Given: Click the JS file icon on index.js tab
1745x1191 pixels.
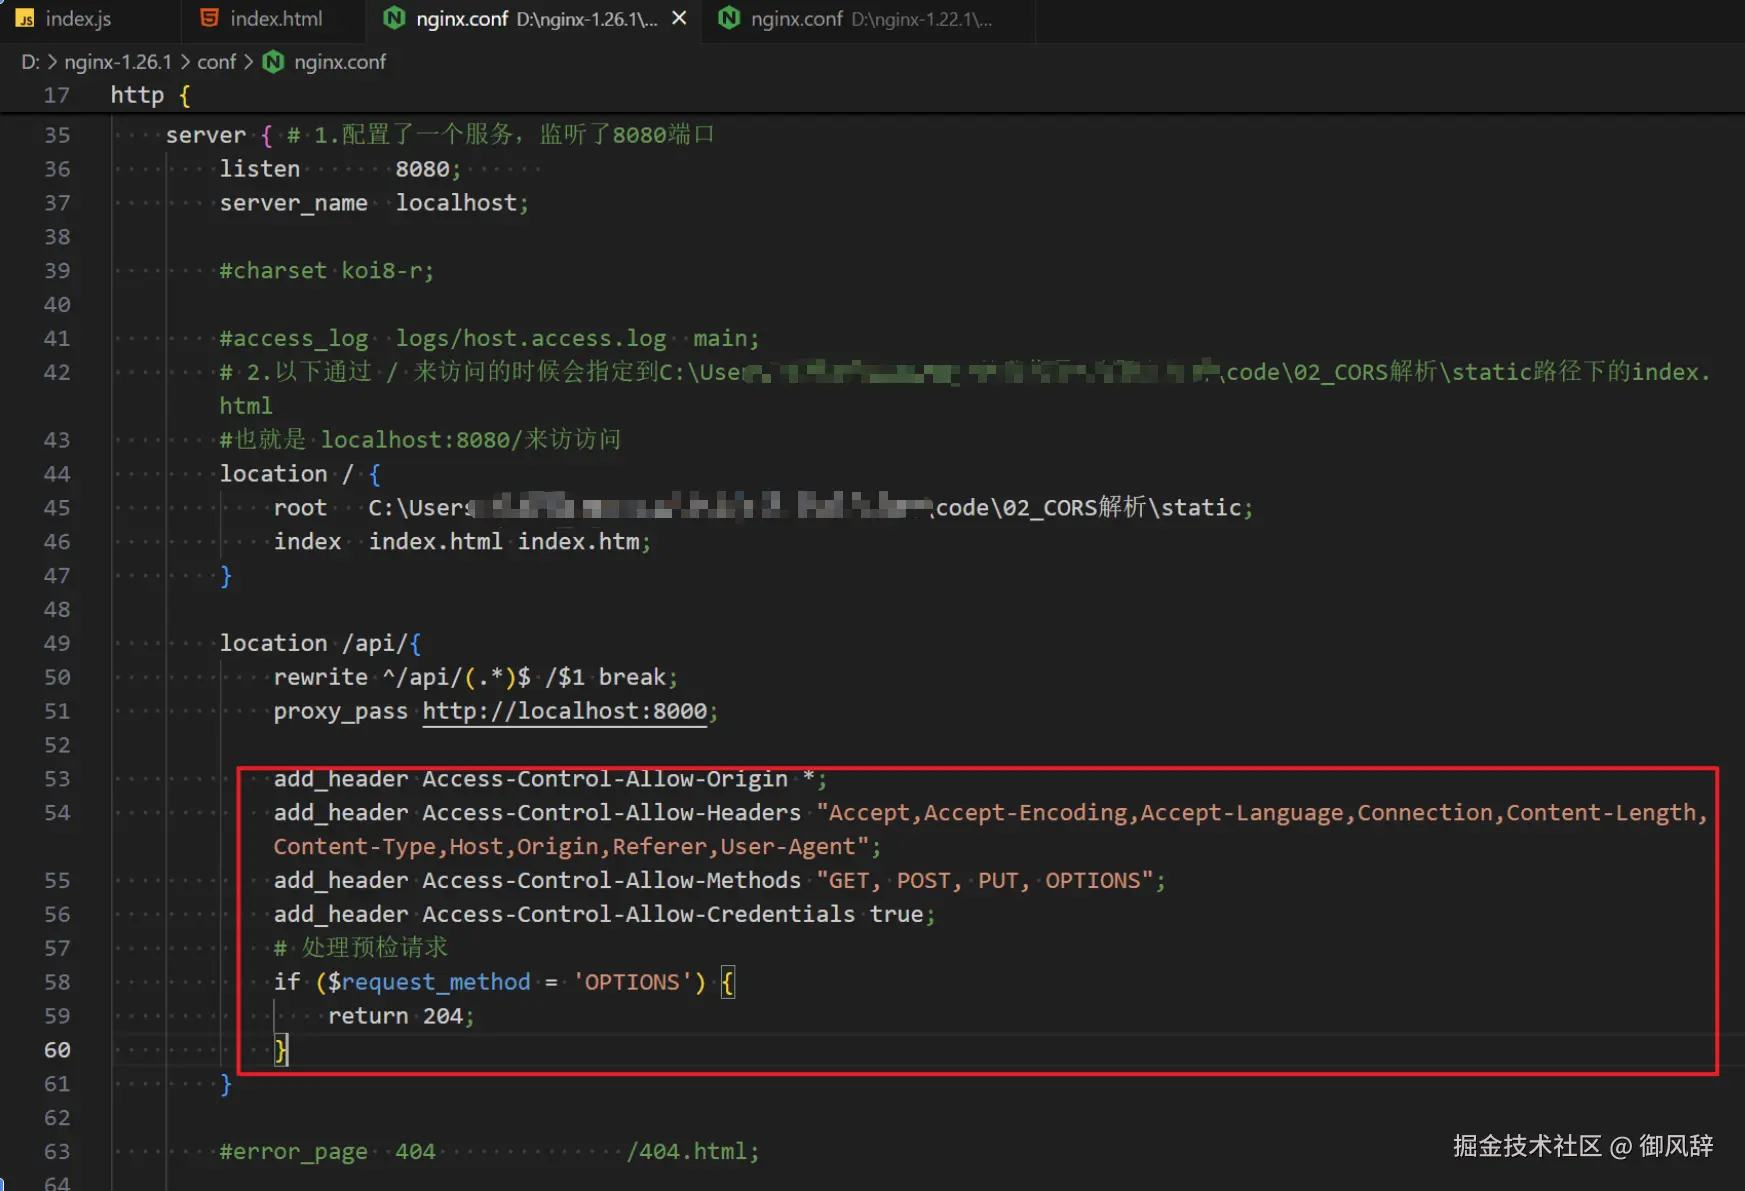Looking at the screenshot, I should 25,19.
